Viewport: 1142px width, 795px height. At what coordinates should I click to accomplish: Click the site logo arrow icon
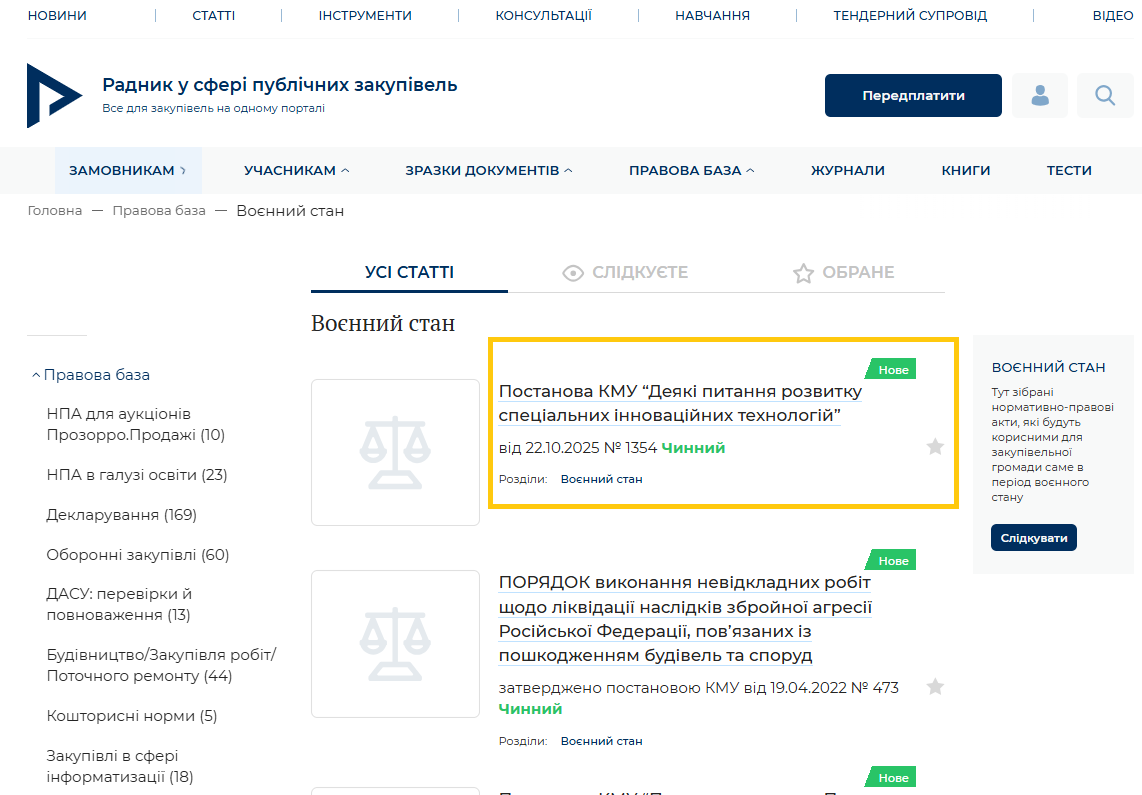point(54,96)
